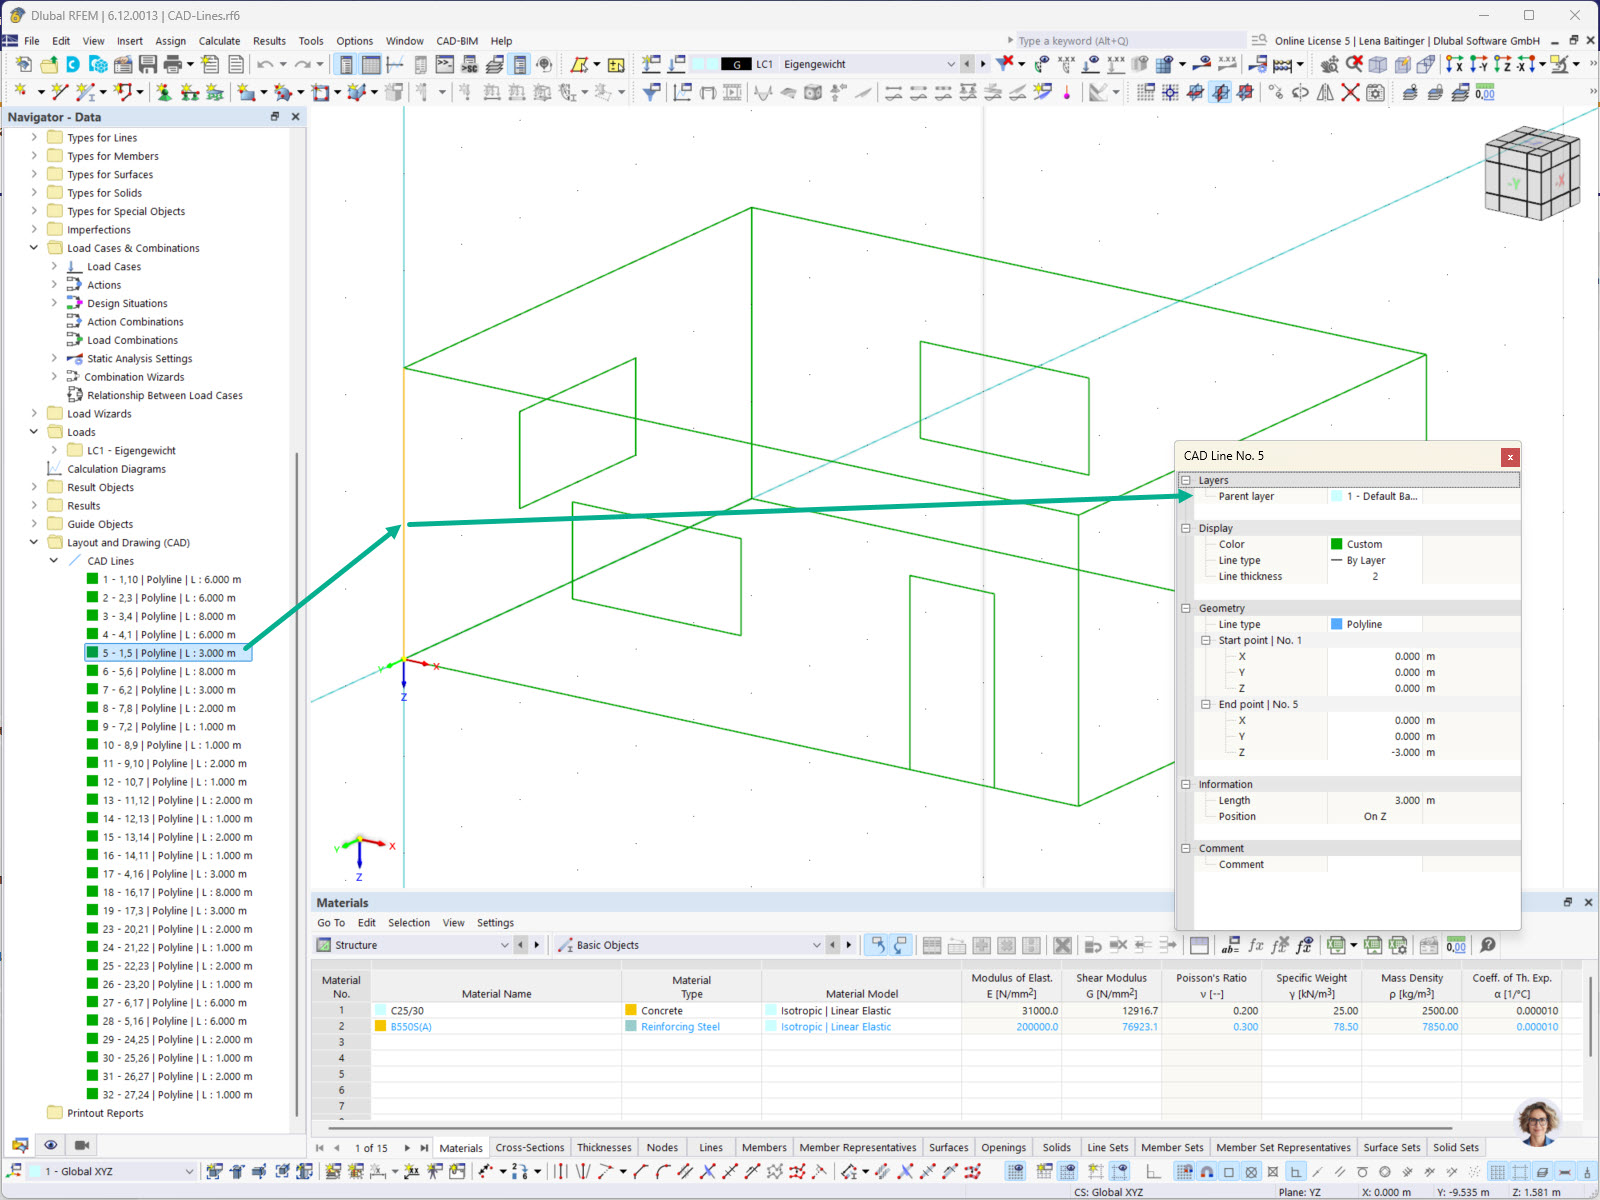
Task: Expand the Load Cases tree item
Action: (54, 266)
